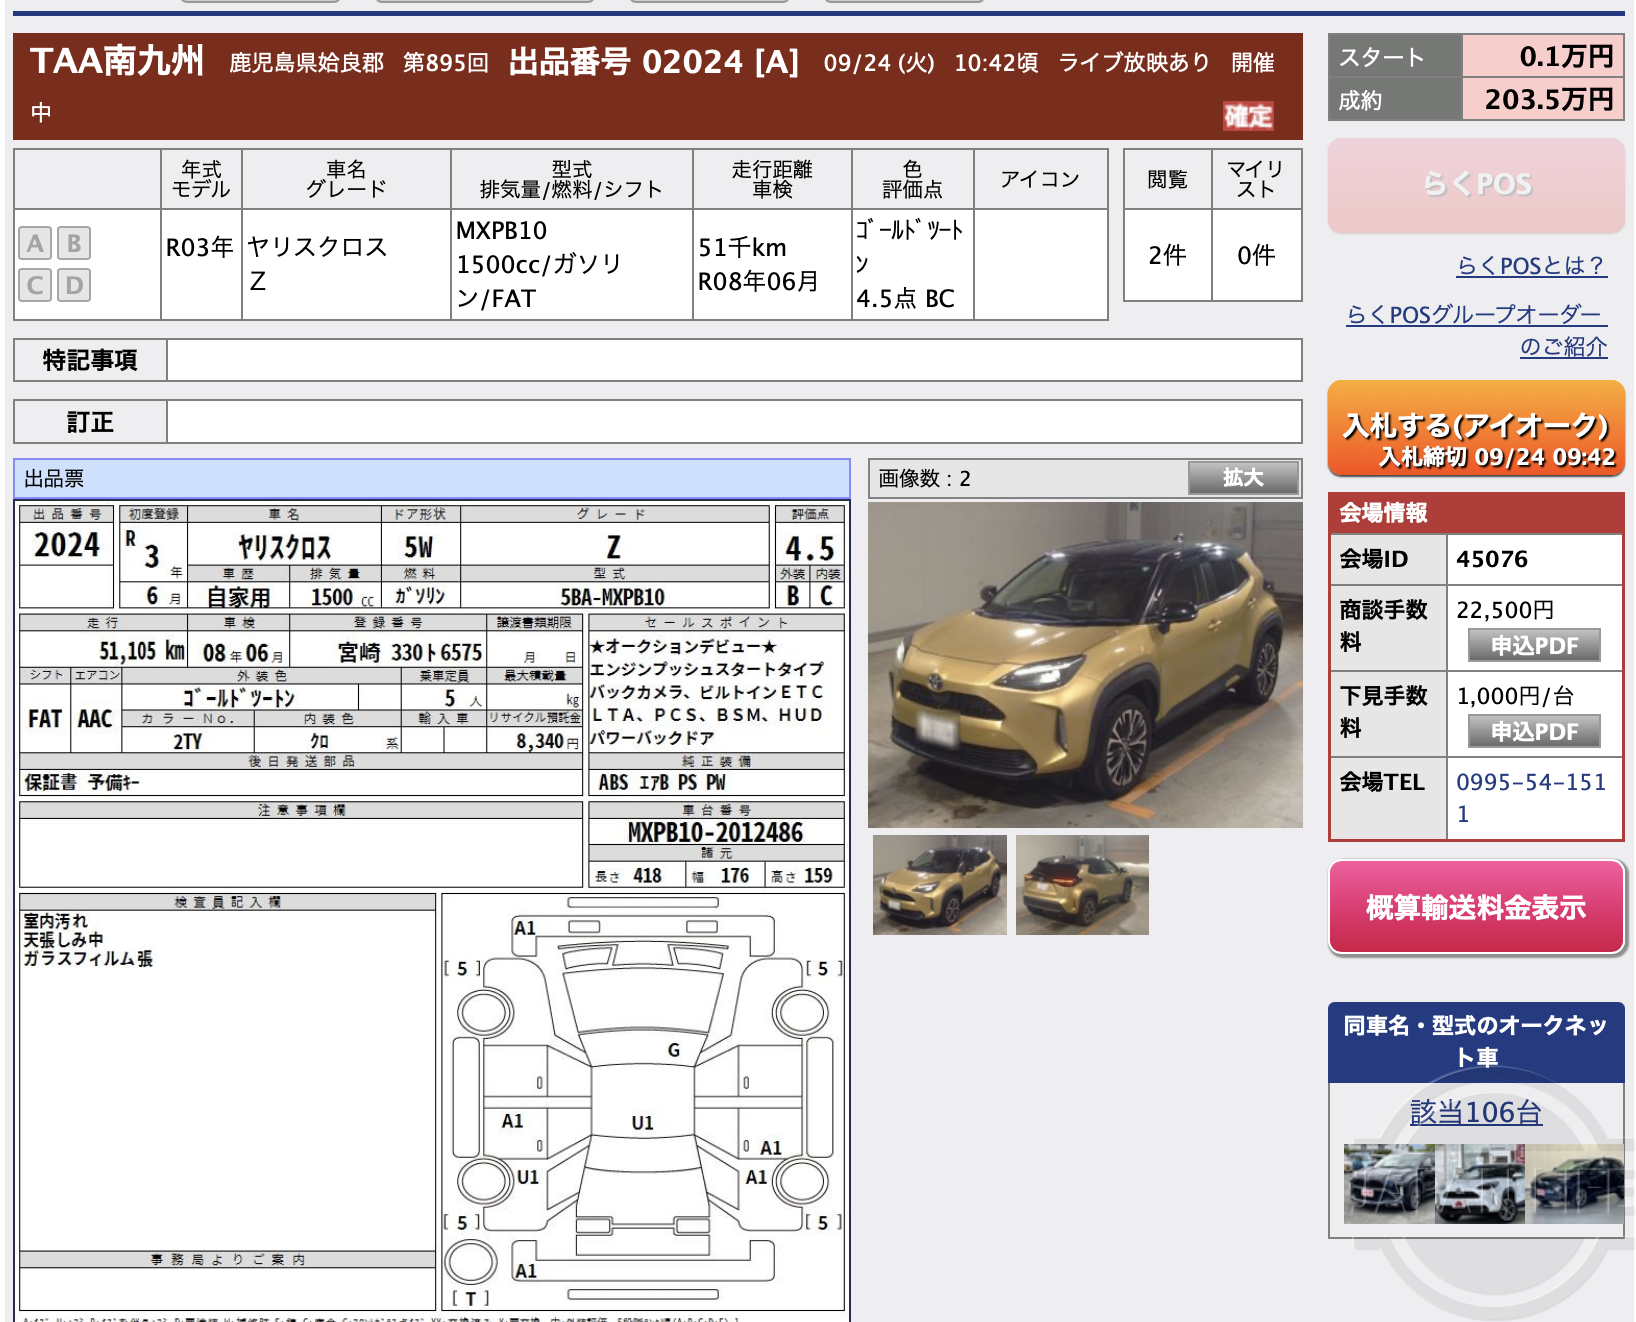Select the front-view car thumbnail
This screenshot has height=1322, width=1636.
pyautogui.click(x=939, y=884)
